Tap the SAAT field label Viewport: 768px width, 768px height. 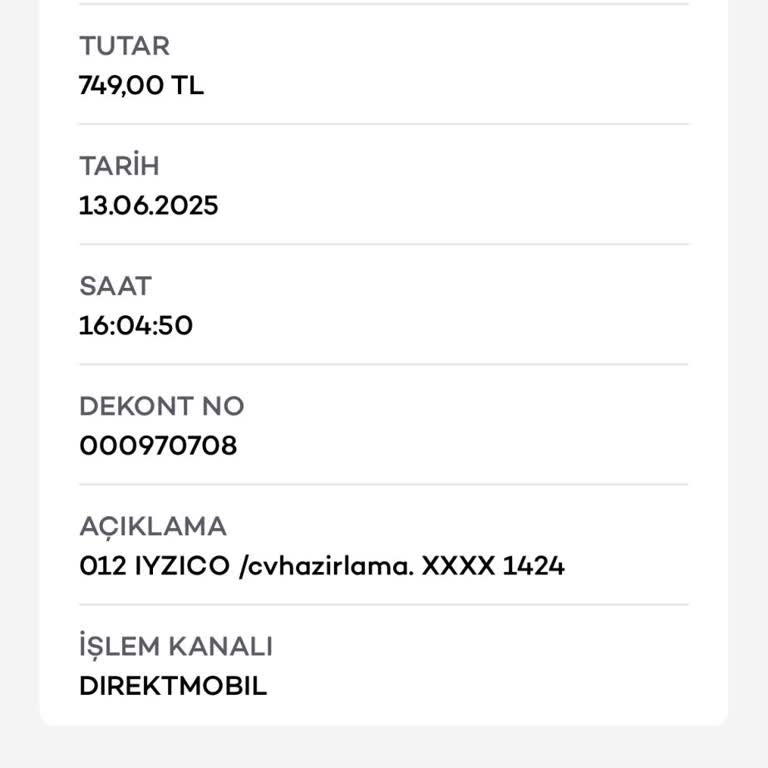click(x=115, y=286)
